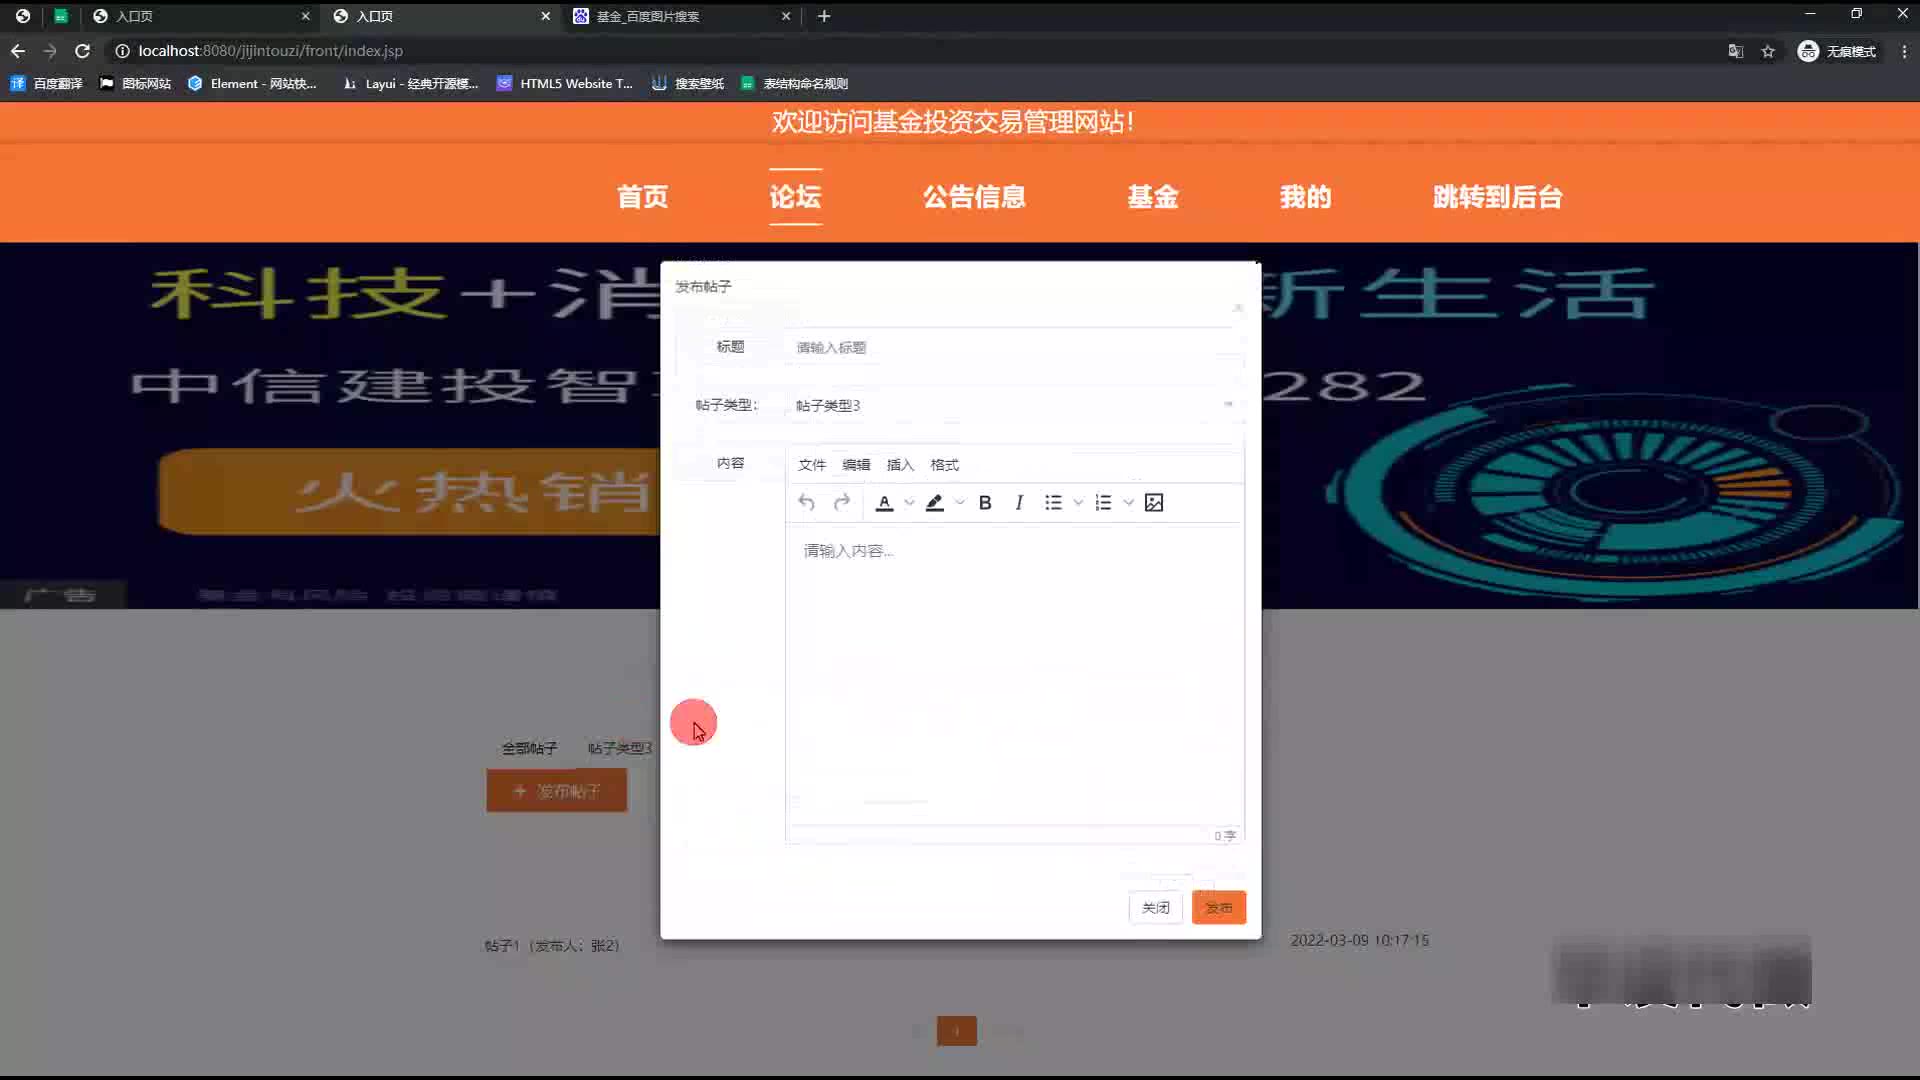
Task: Close the 基金_百度图片搜索 tab
Action: click(x=786, y=16)
